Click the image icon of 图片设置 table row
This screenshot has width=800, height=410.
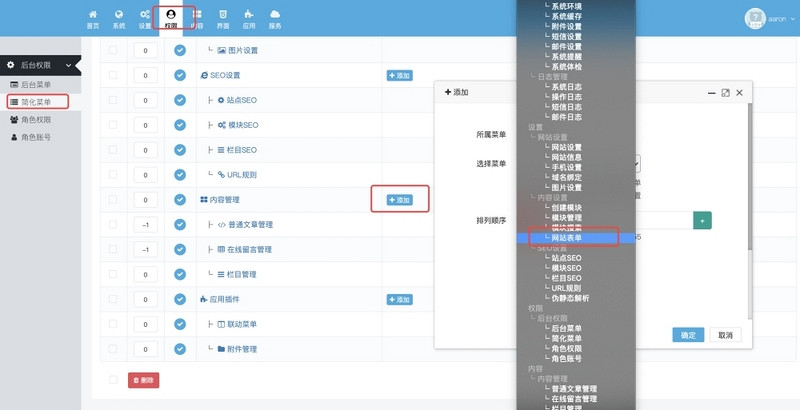[221, 50]
